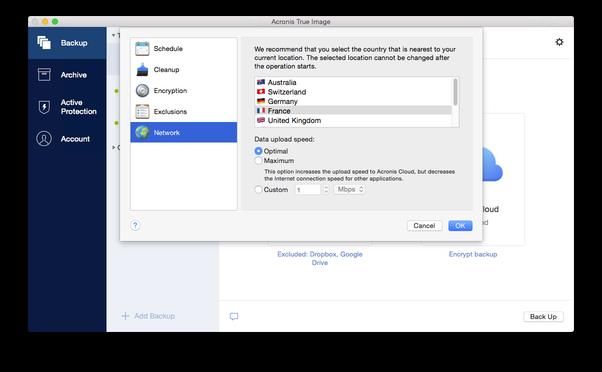
Task: Open the Mbps unit dropdown
Action: tap(349, 189)
